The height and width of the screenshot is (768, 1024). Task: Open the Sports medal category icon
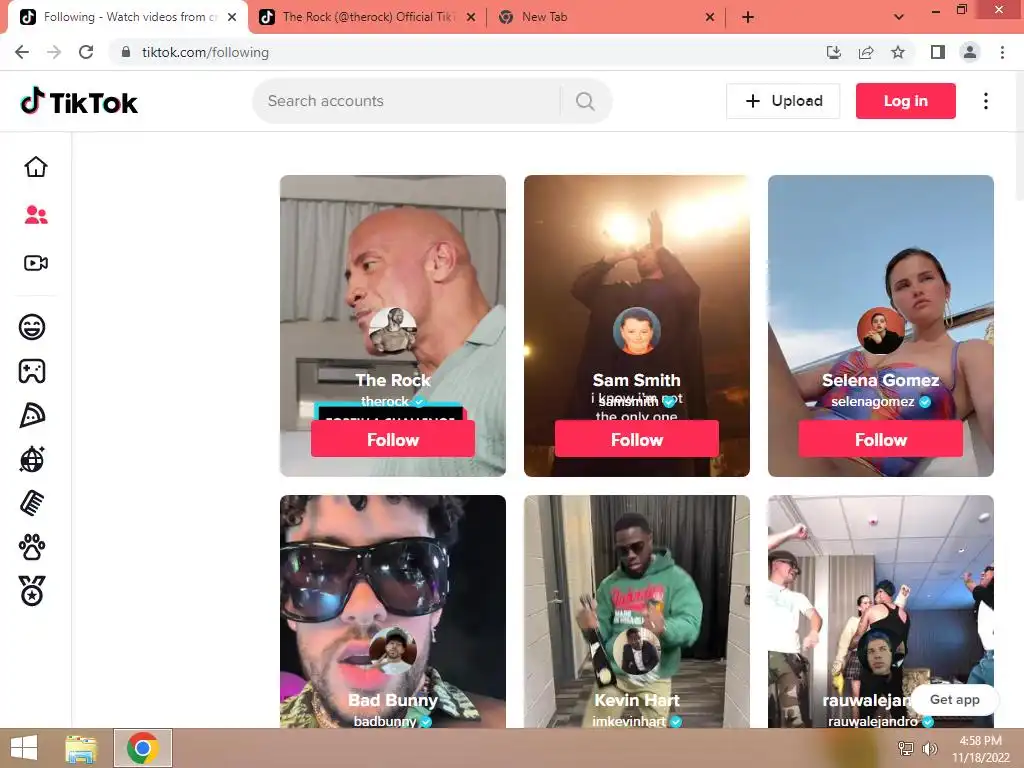click(32, 591)
